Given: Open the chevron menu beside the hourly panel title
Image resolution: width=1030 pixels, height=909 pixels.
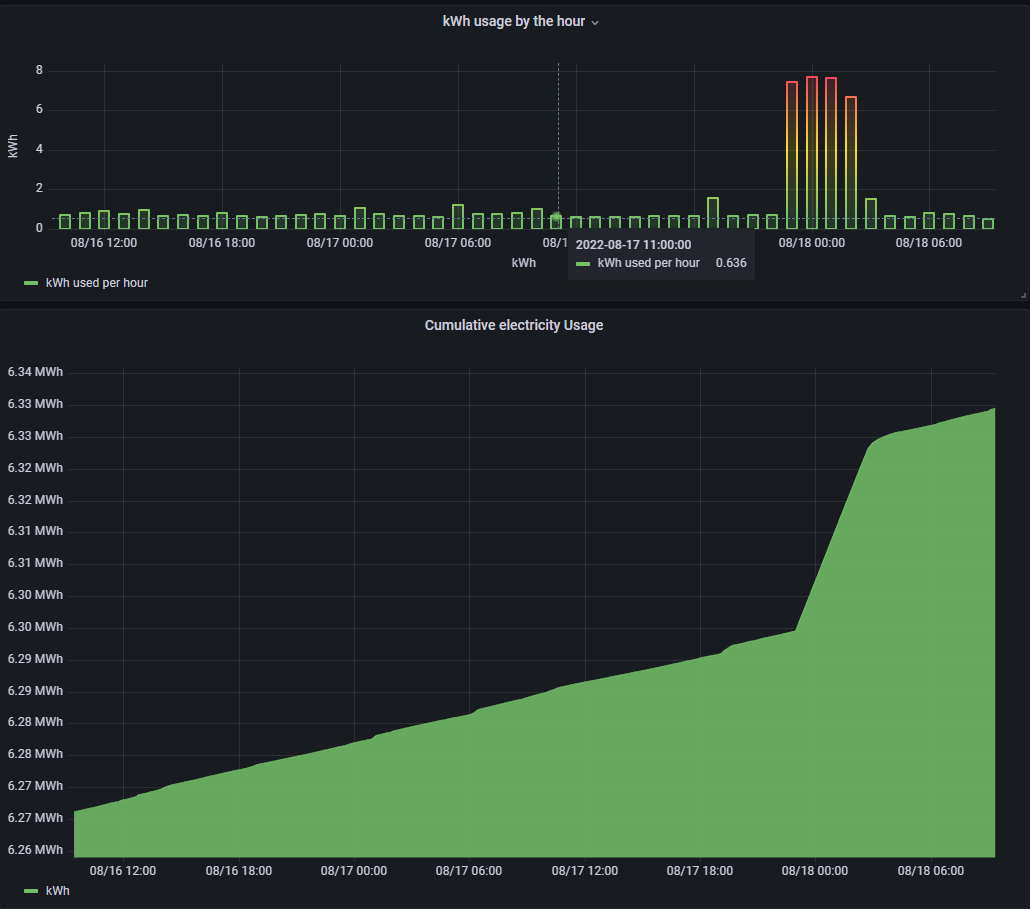Looking at the screenshot, I should click(x=595, y=22).
